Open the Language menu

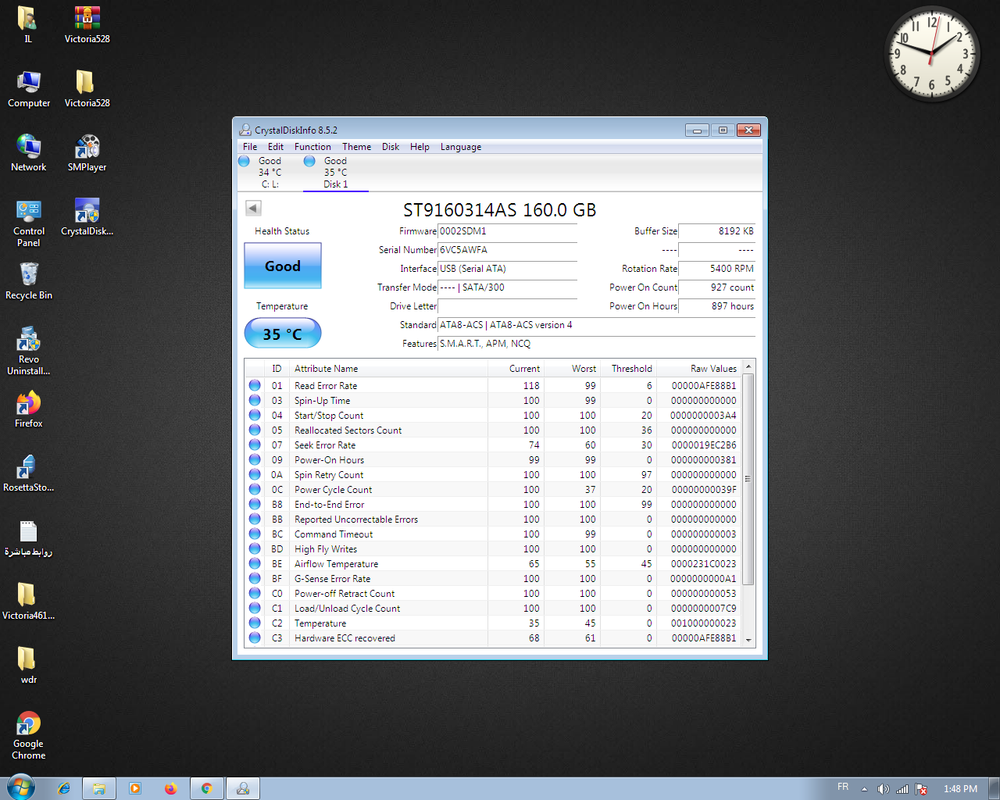(460, 147)
